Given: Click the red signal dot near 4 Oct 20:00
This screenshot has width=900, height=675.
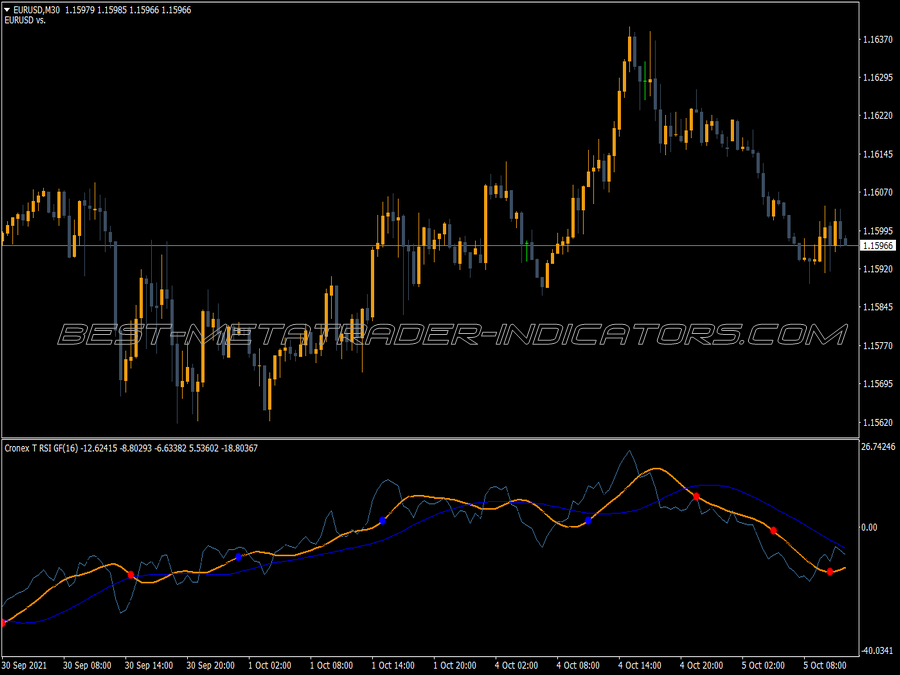Looking at the screenshot, I should click(696, 496).
